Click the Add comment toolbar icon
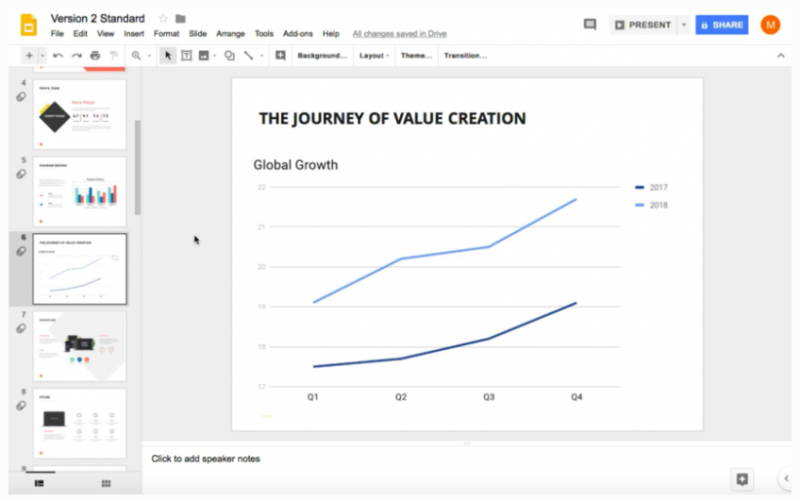The width and height of the screenshot is (800, 500). pos(280,56)
